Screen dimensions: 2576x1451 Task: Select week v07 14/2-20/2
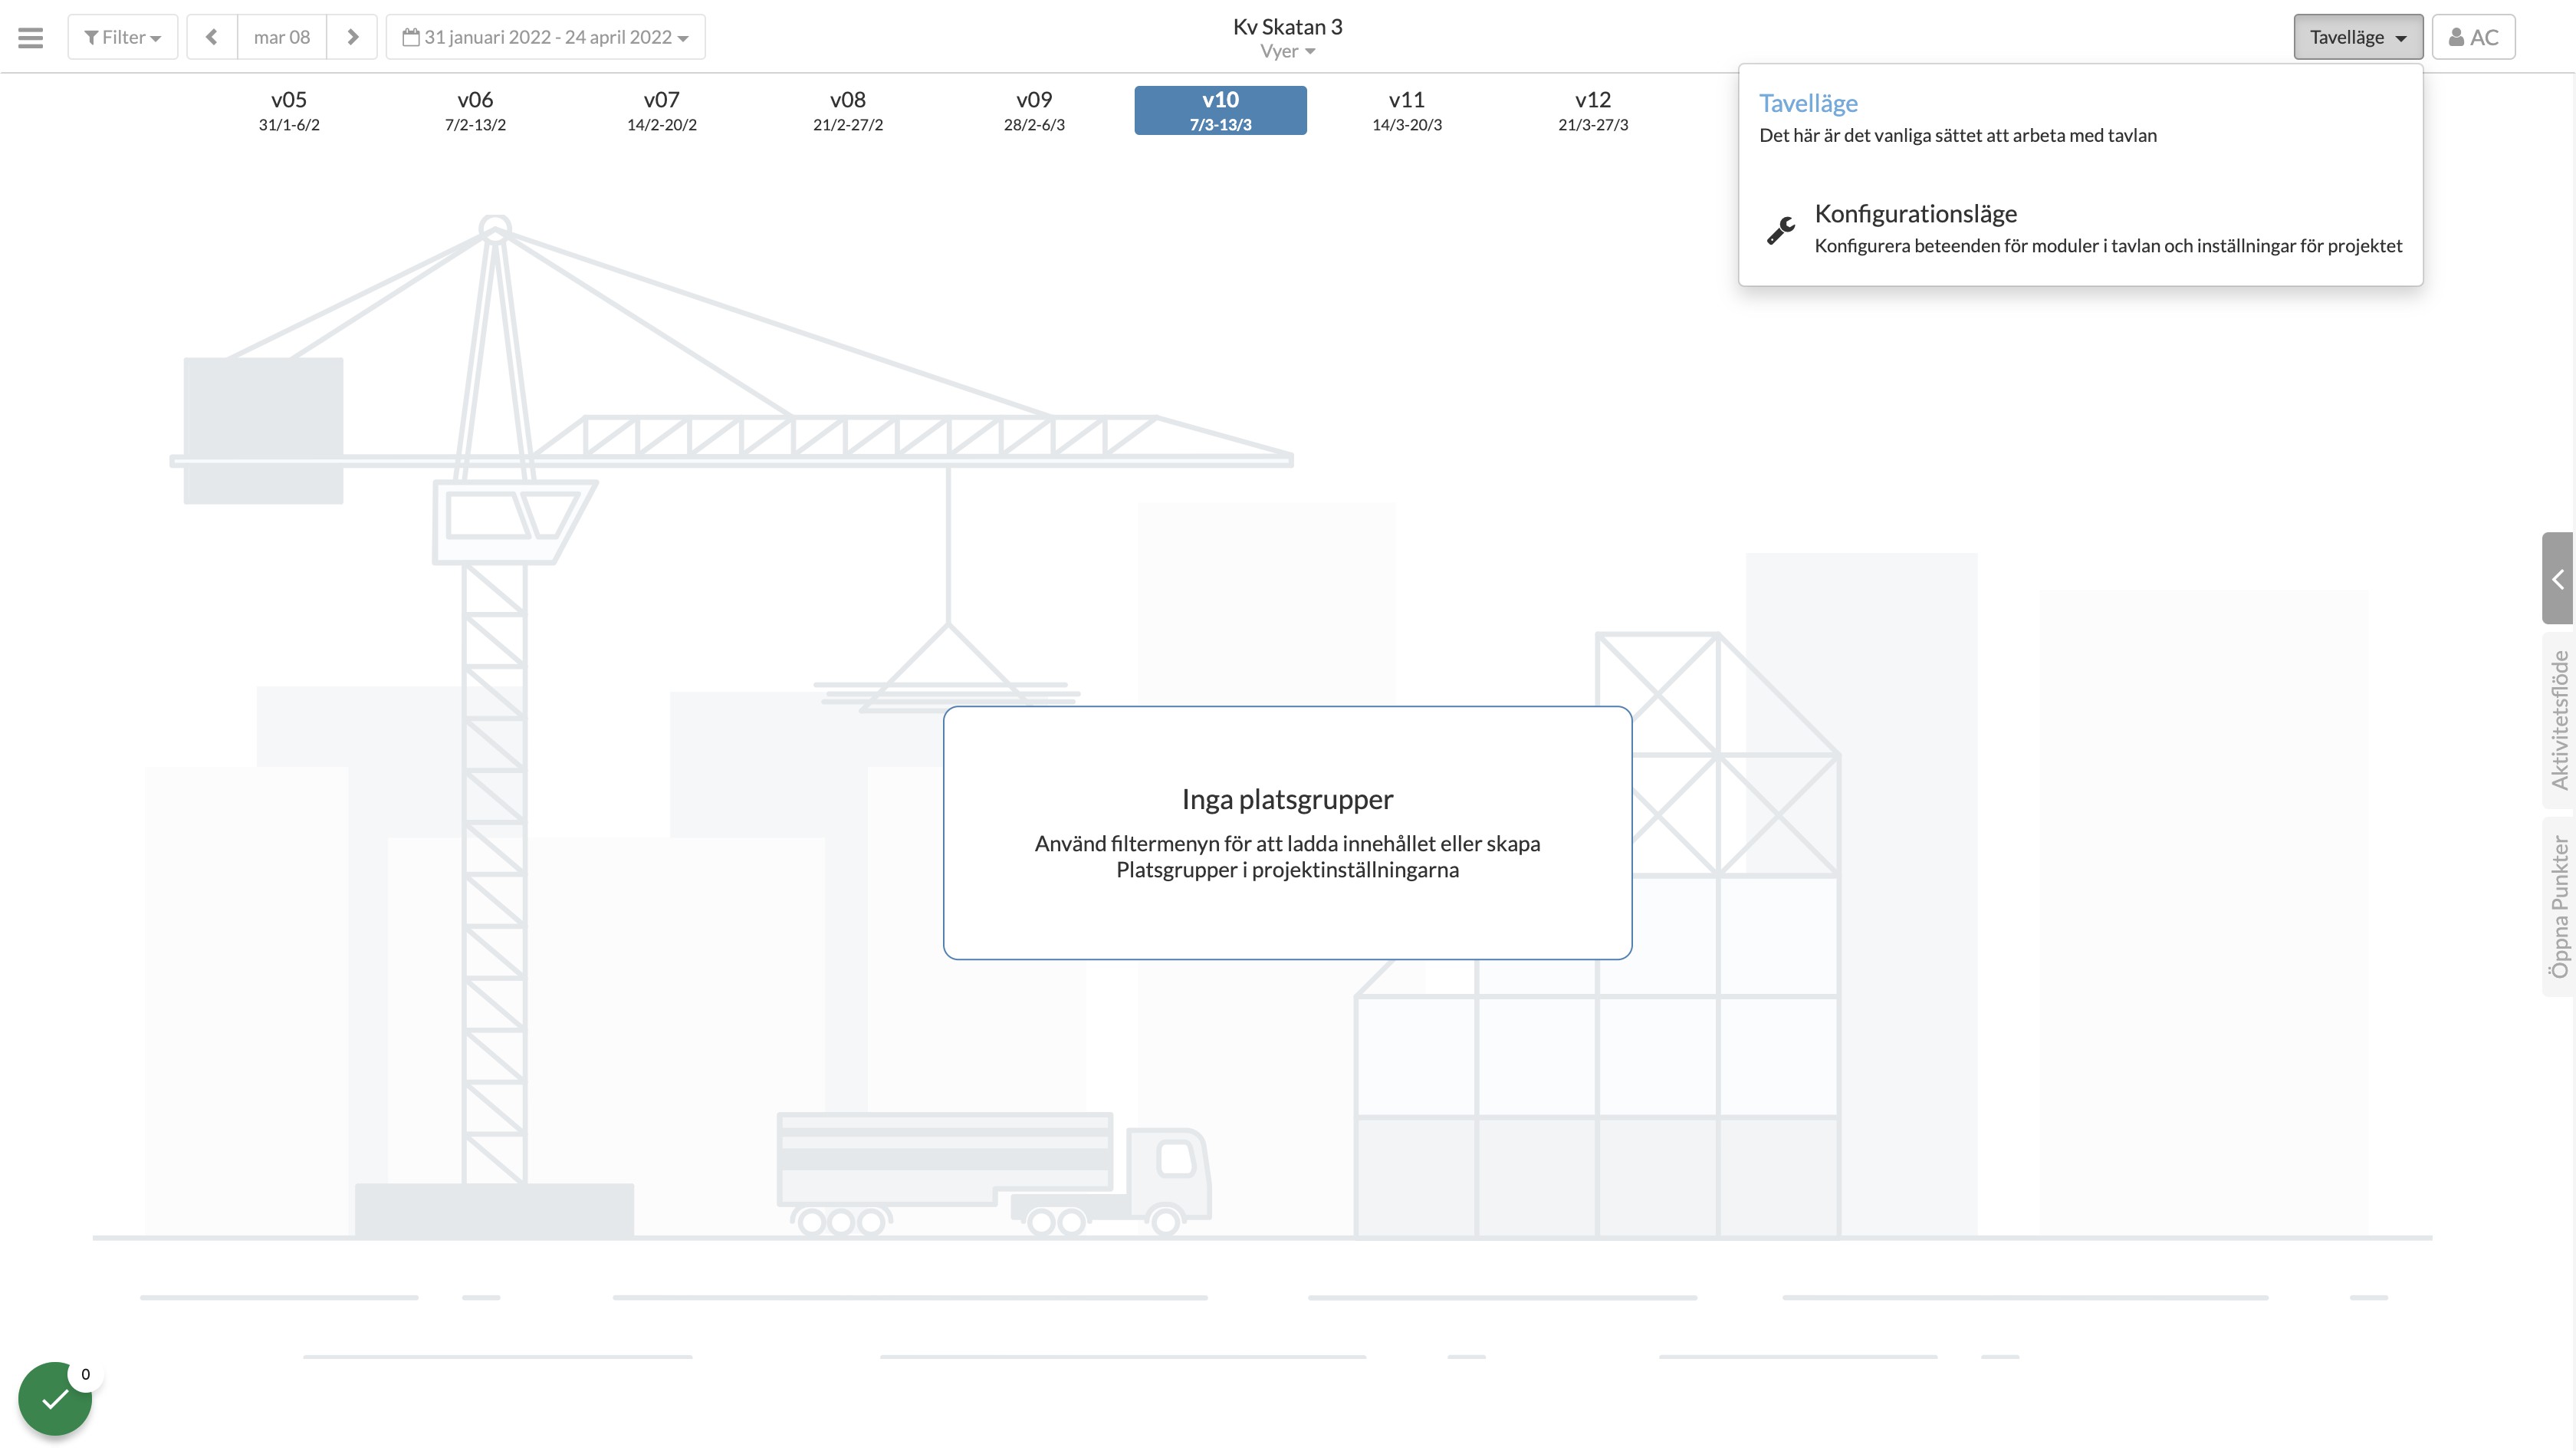tap(662, 110)
